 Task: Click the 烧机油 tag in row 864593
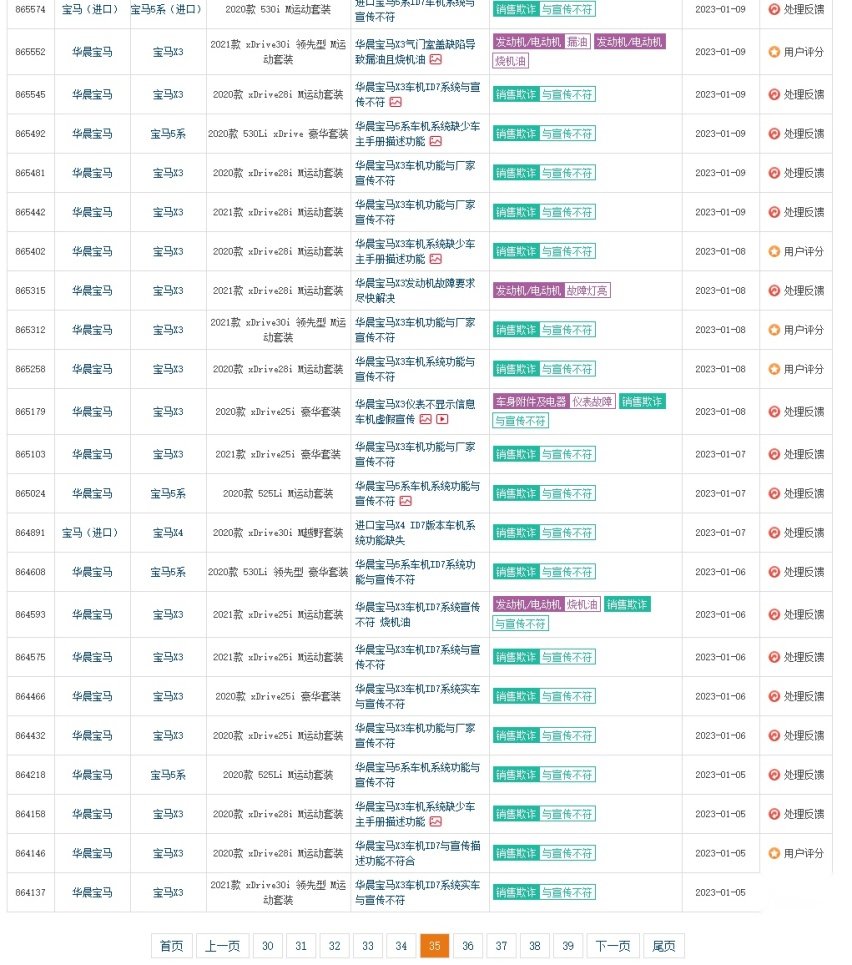tap(582, 605)
